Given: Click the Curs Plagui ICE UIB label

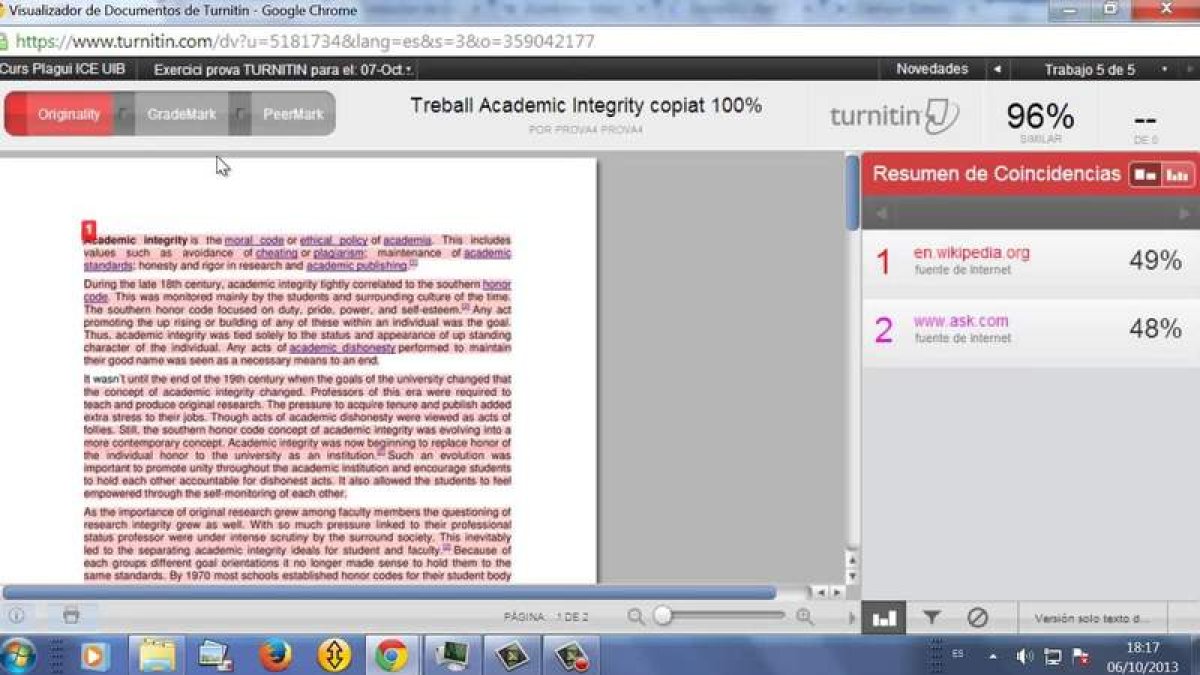Looking at the screenshot, I should [x=63, y=69].
